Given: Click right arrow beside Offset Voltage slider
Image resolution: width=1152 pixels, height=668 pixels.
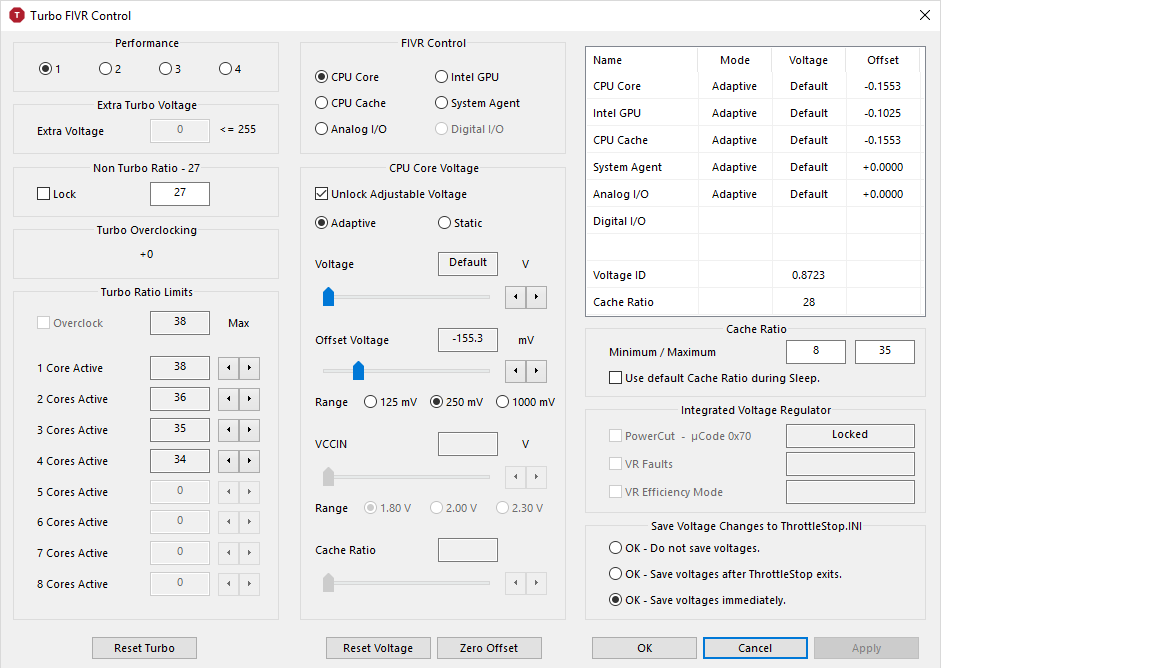Looking at the screenshot, I should pyautogui.click(x=536, y=371).
